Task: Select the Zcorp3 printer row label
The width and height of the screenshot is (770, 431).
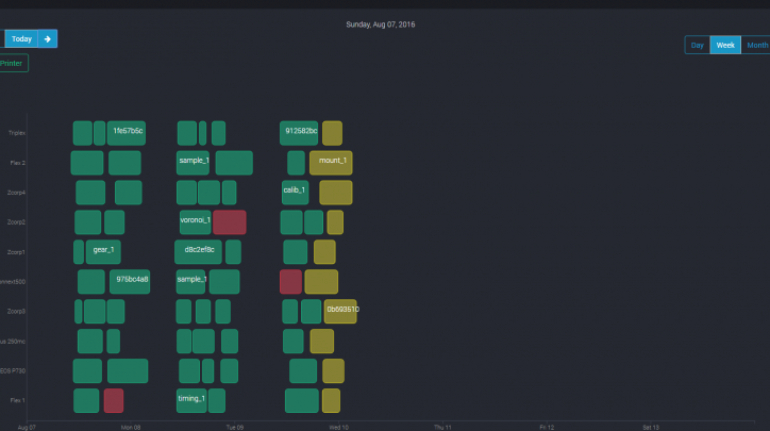Action: (16, 311)
